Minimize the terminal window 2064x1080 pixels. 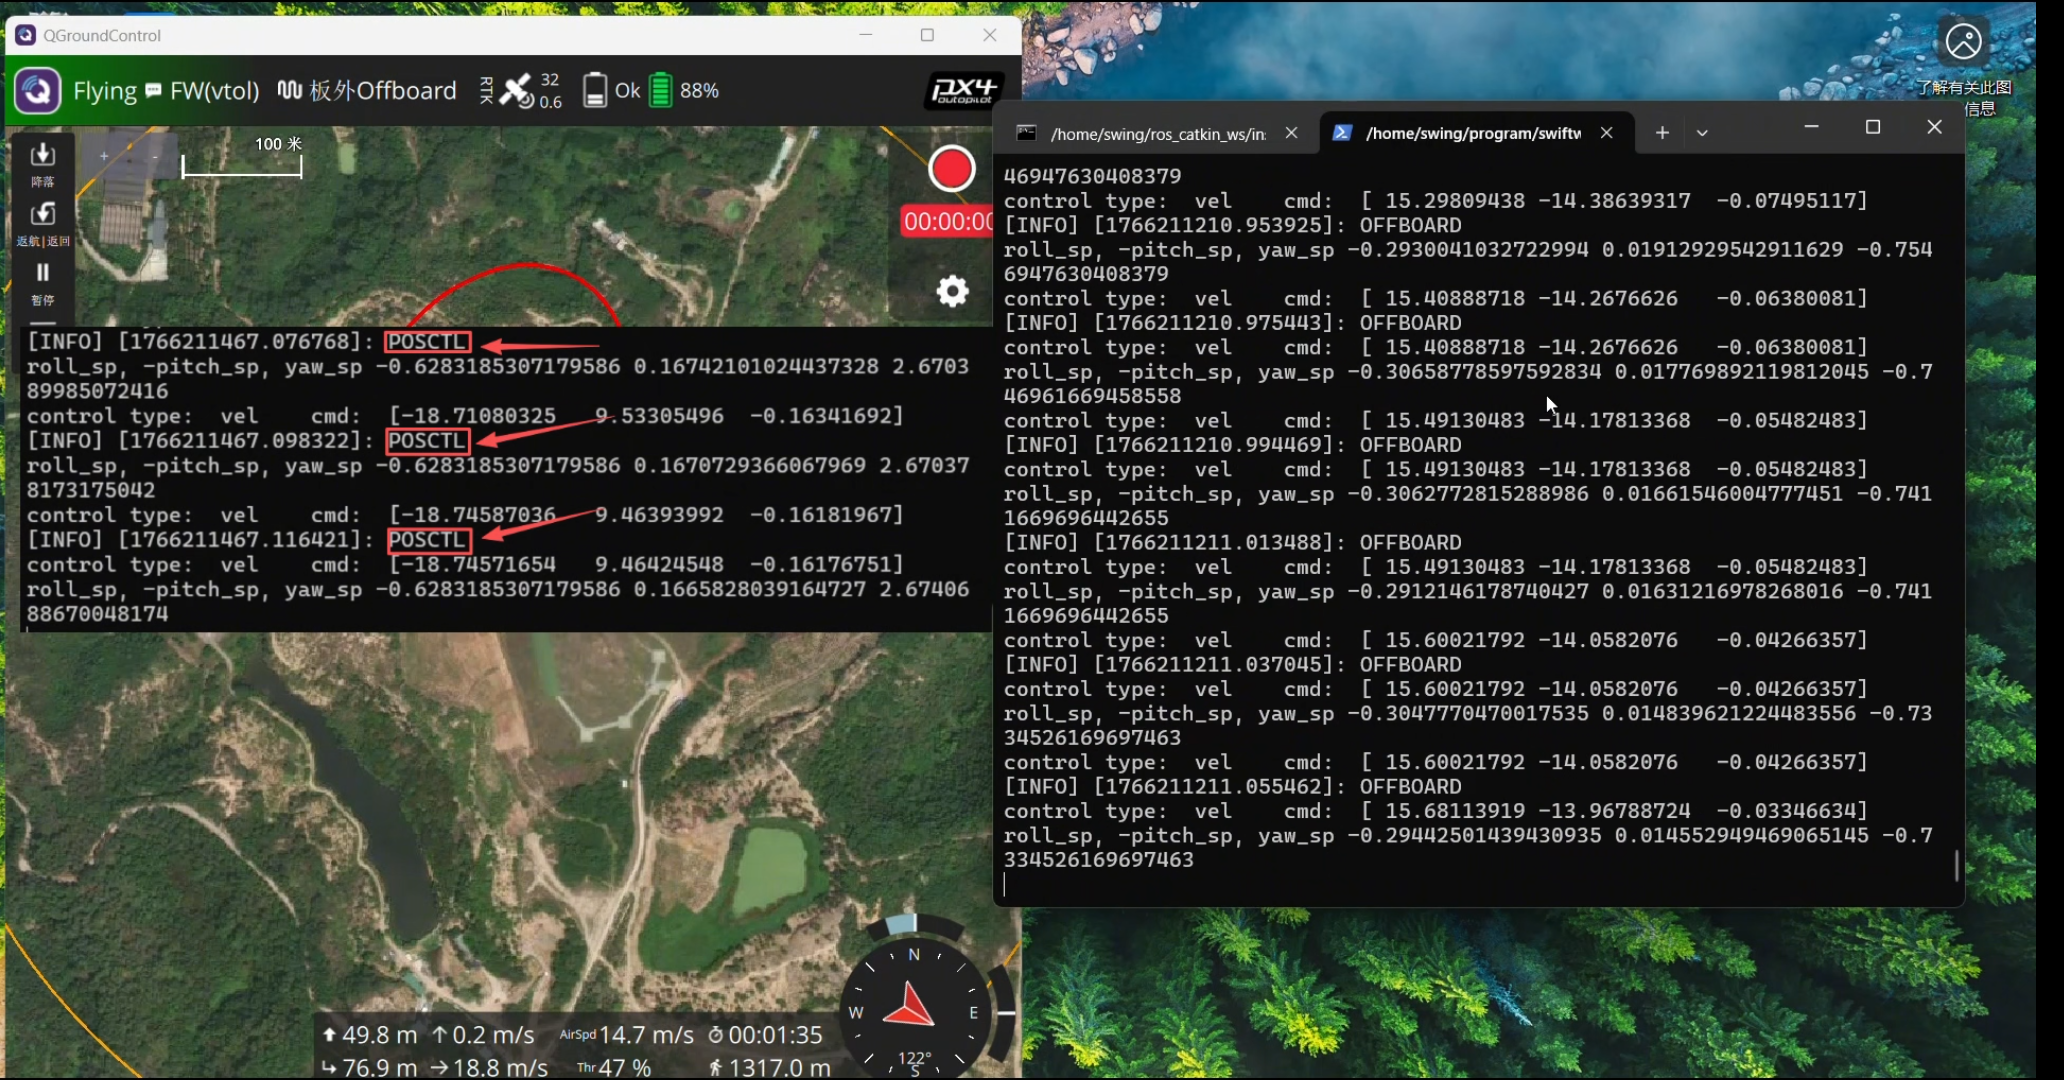[x=1811, y=127]
